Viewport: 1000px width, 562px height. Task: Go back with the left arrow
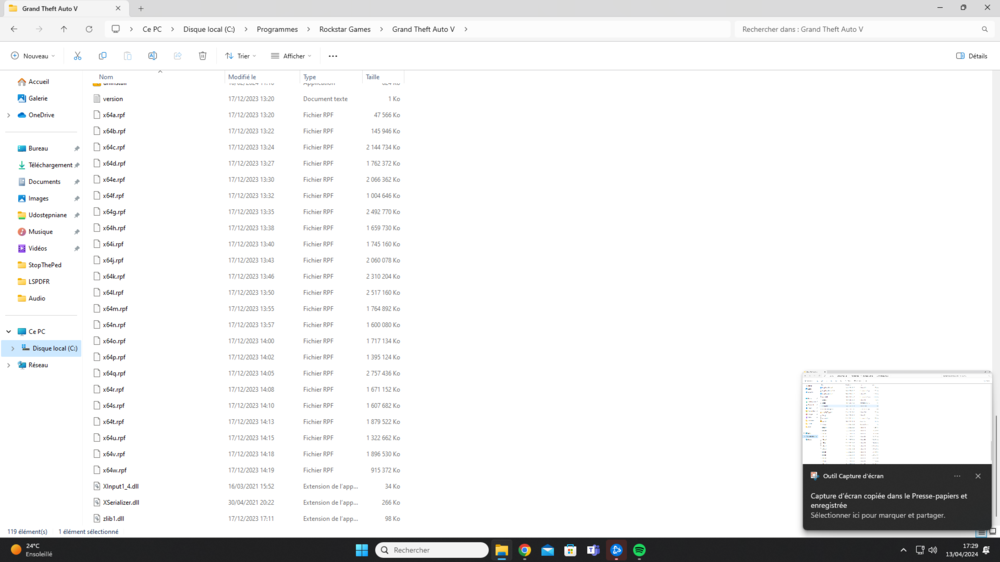click(x=14, y=29)
